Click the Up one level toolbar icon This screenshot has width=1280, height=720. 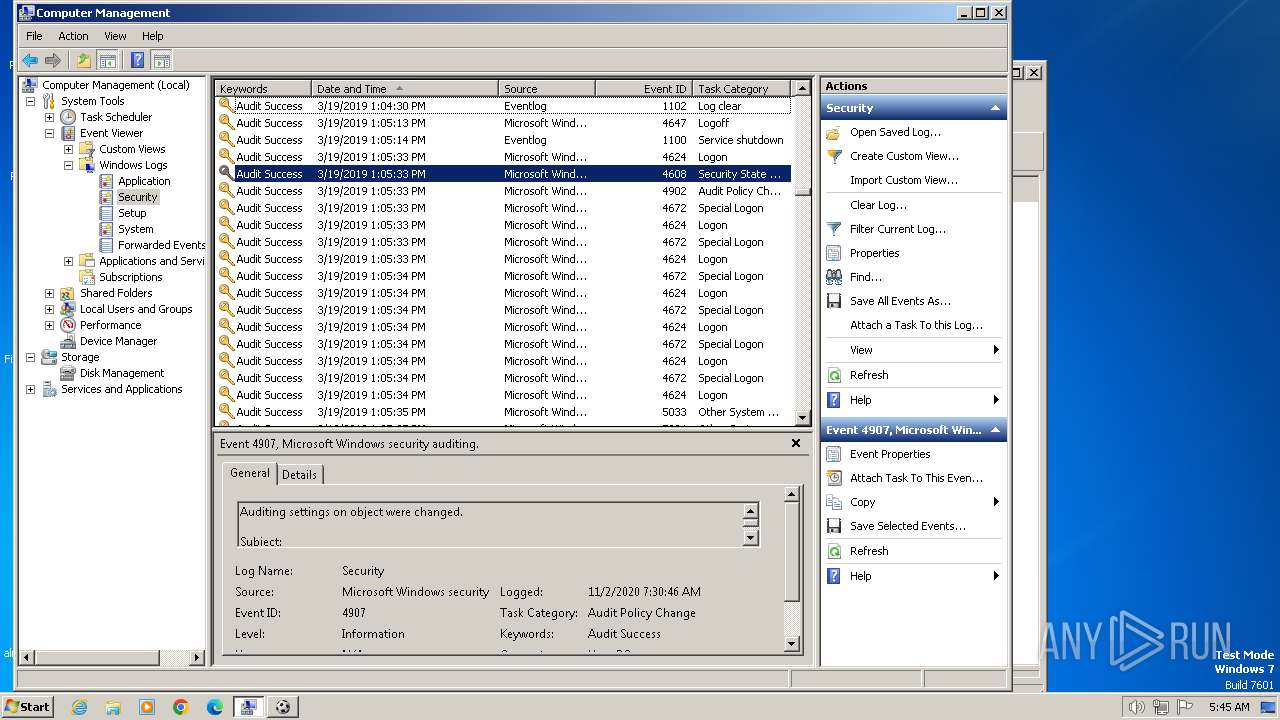[x=84, y=60]
